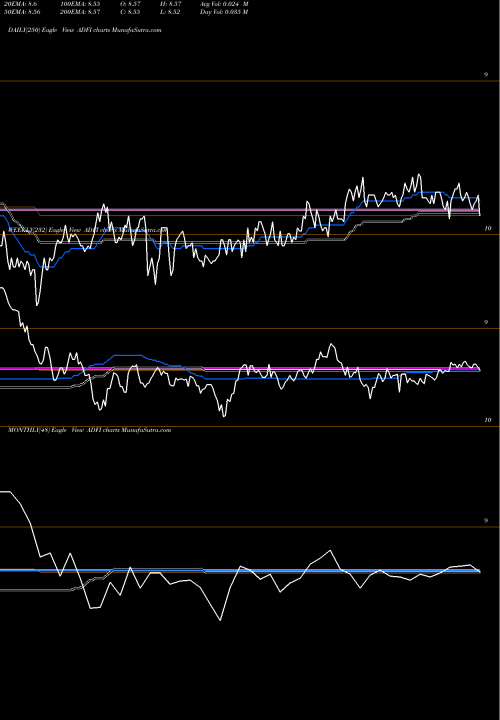Click the weekly chart's axis label 9
Viewport: 500px width, 720px height.
(x=486, y=322)
